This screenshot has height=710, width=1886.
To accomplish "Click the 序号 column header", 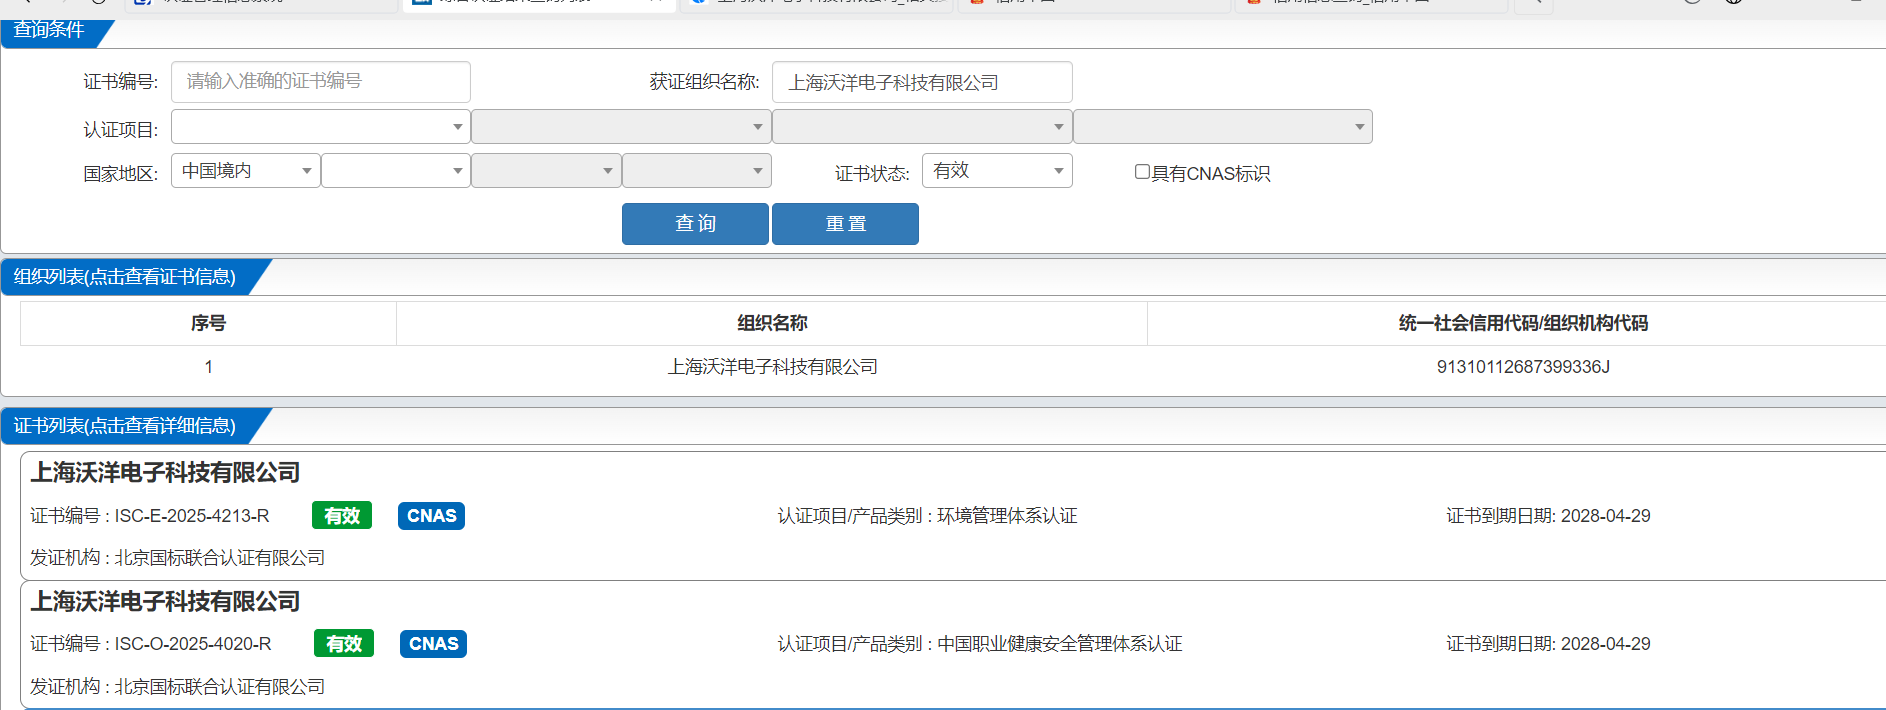I will click(208, 323).
